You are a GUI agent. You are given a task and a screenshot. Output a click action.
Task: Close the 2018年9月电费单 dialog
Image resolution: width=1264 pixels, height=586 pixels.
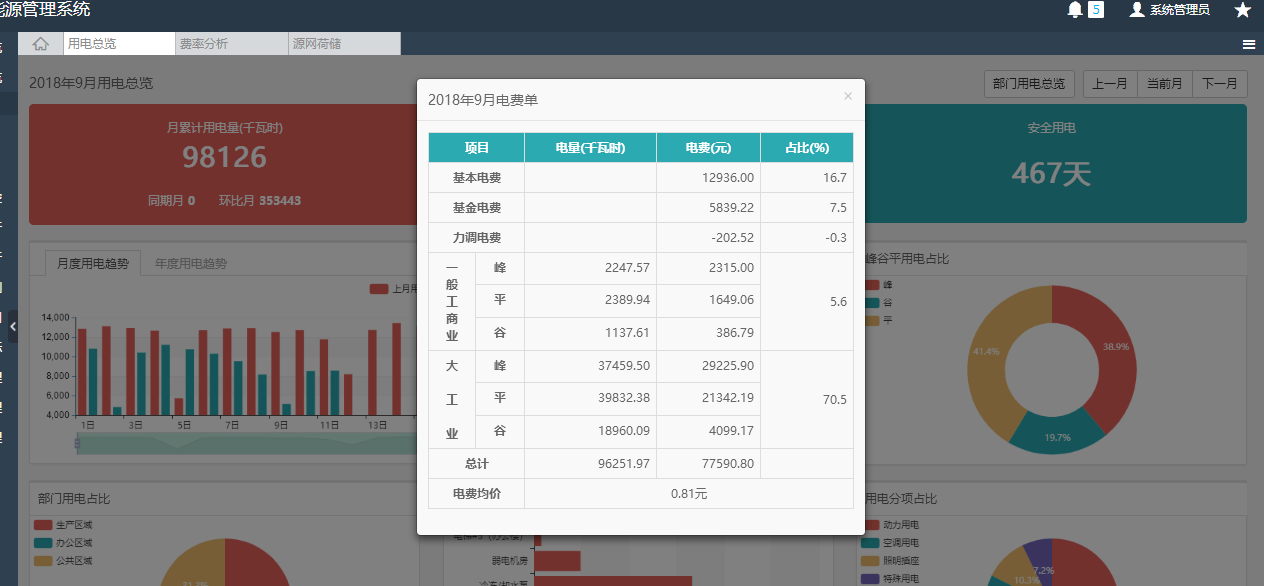pyautogui.click(x=848, y=96)
